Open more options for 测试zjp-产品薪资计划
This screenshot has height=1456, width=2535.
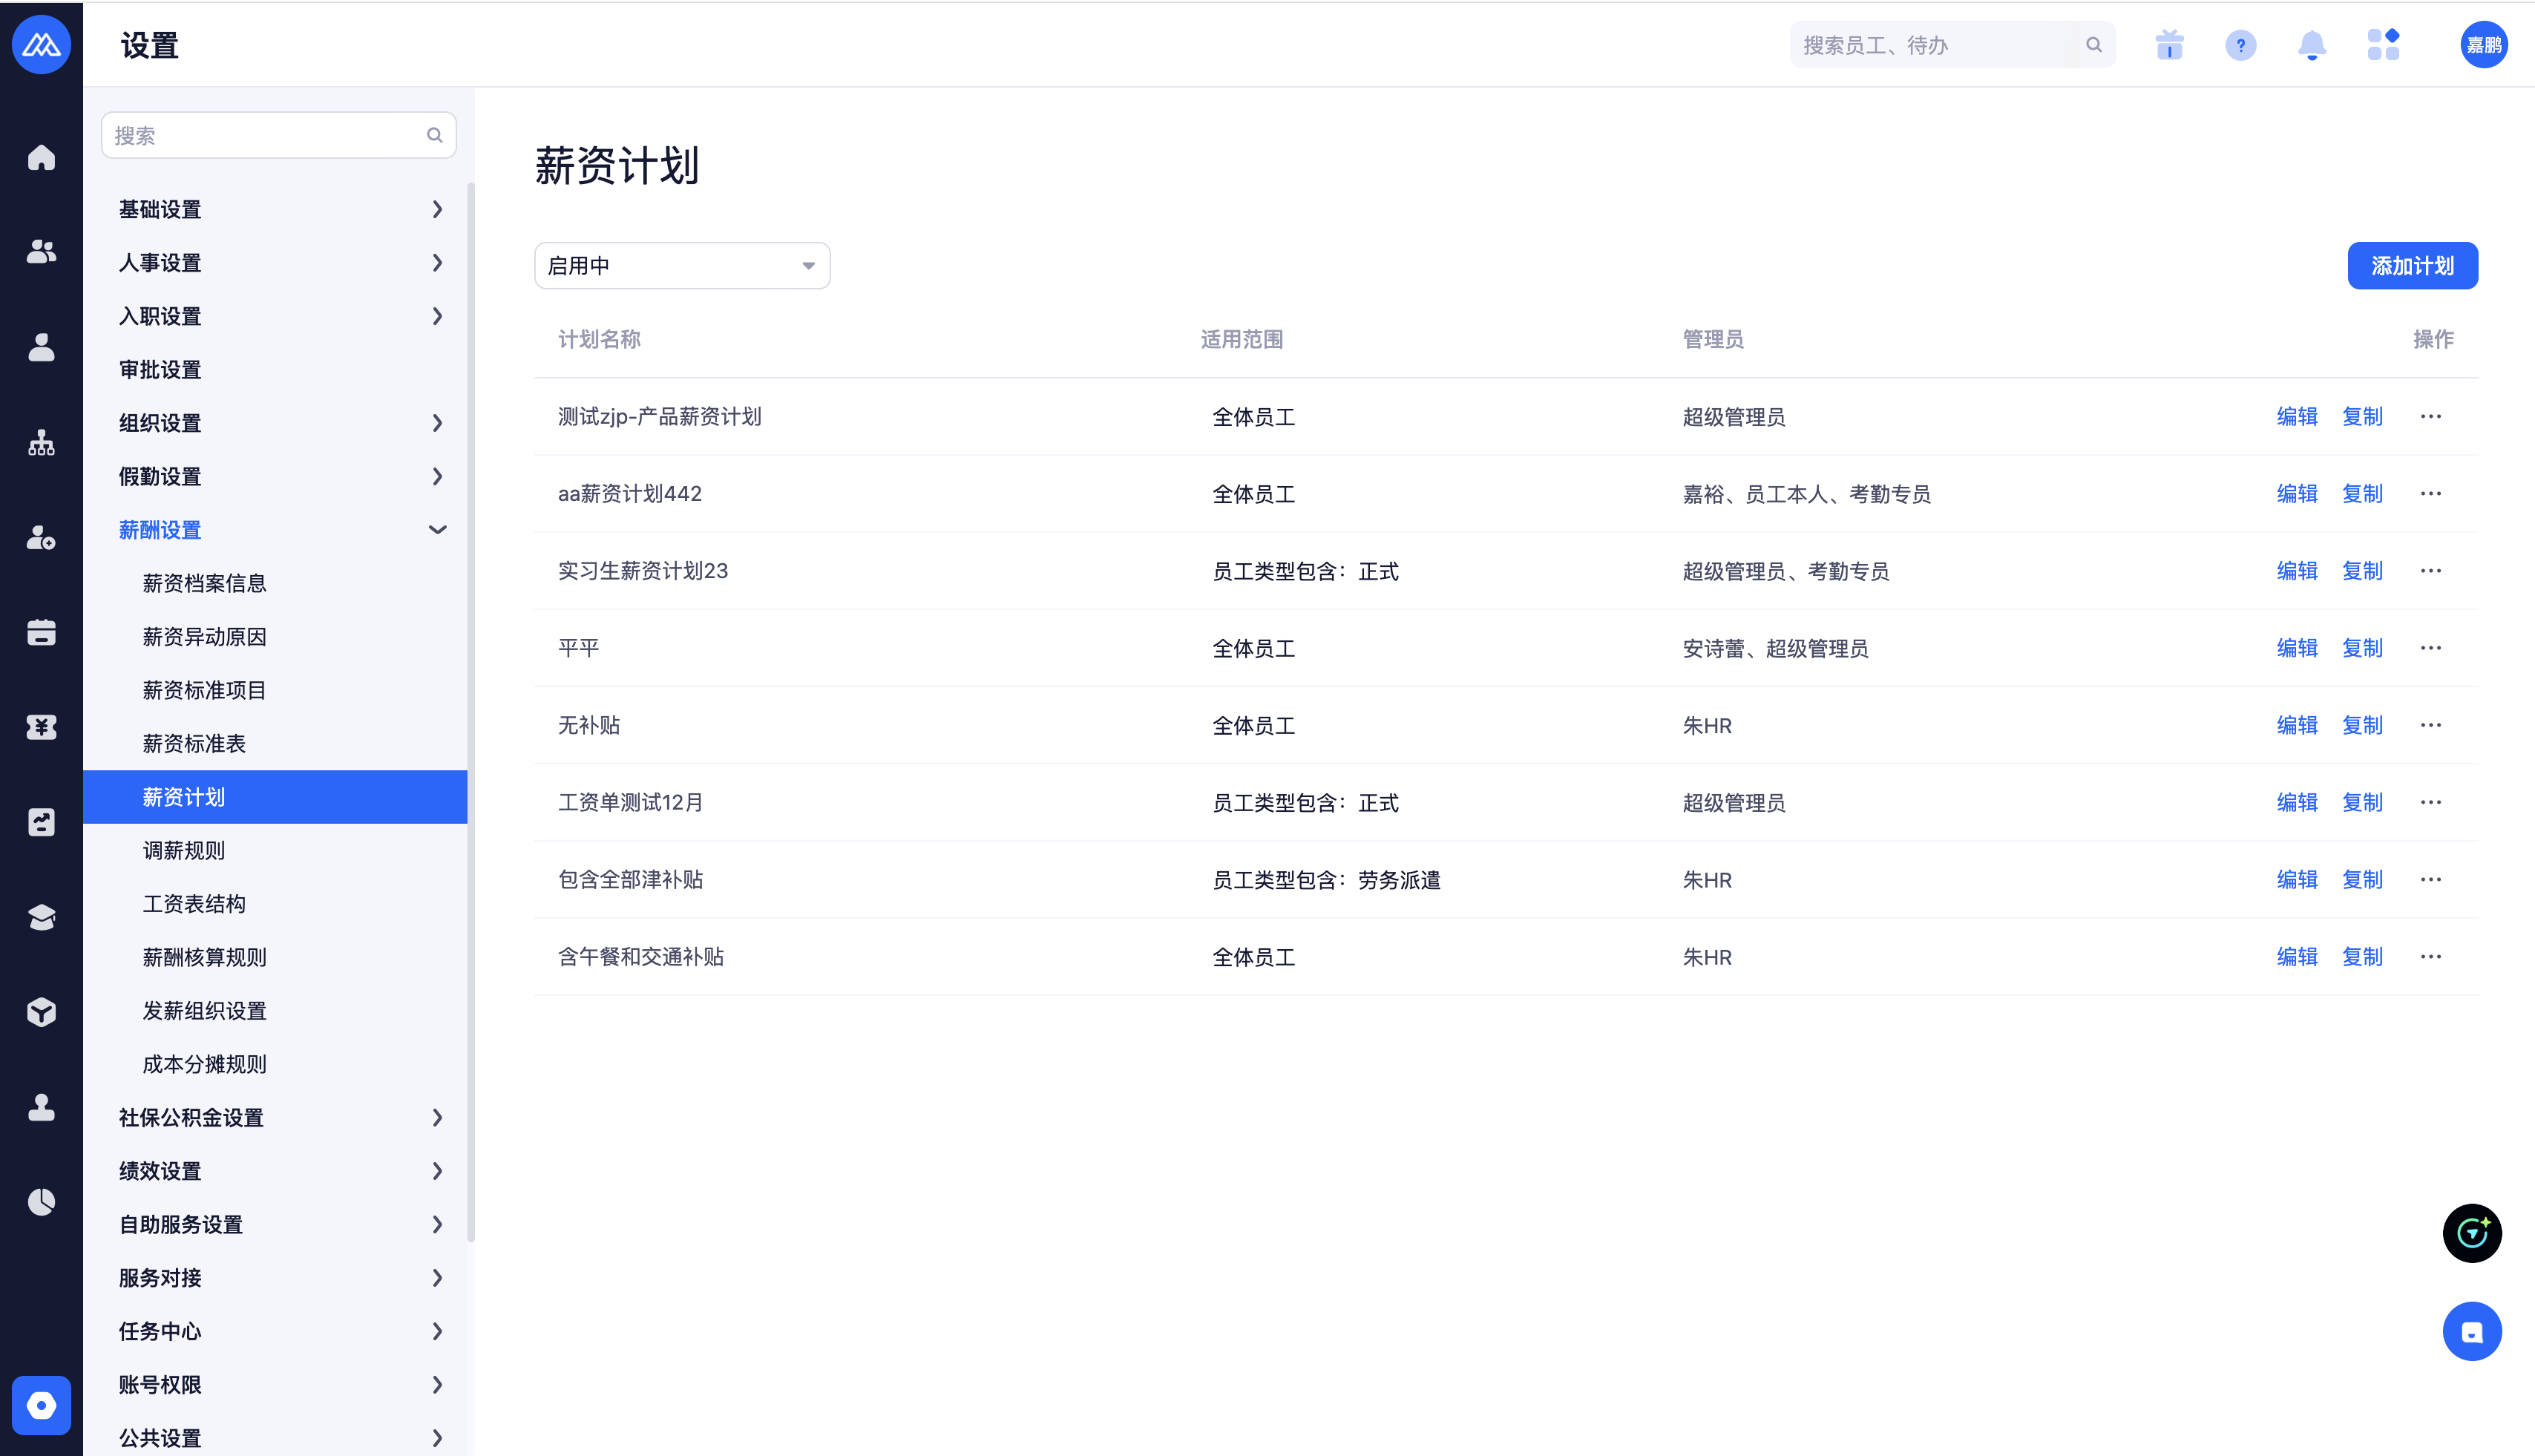pyautogui.click(x=2431, y=416)
